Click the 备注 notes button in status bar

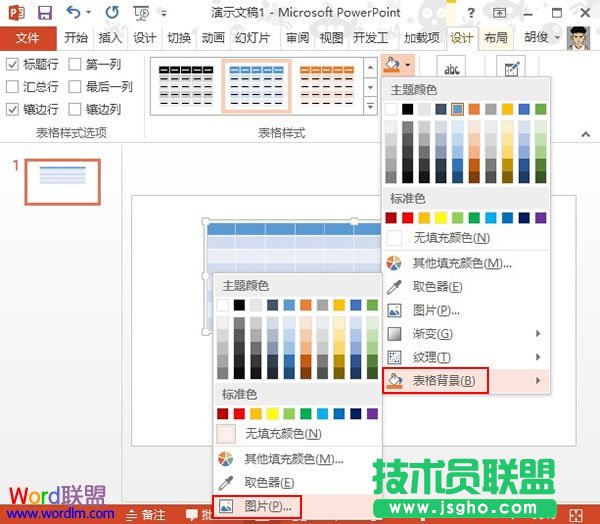pos(146,515)
